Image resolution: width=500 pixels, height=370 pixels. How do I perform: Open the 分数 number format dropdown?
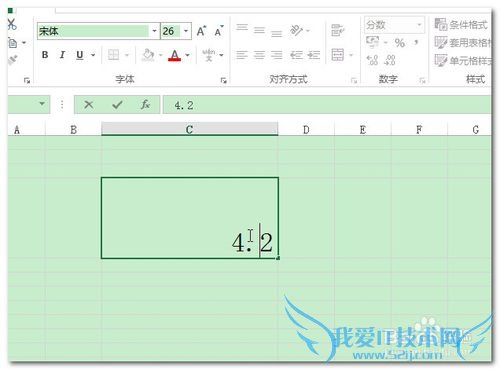(419, 25)
